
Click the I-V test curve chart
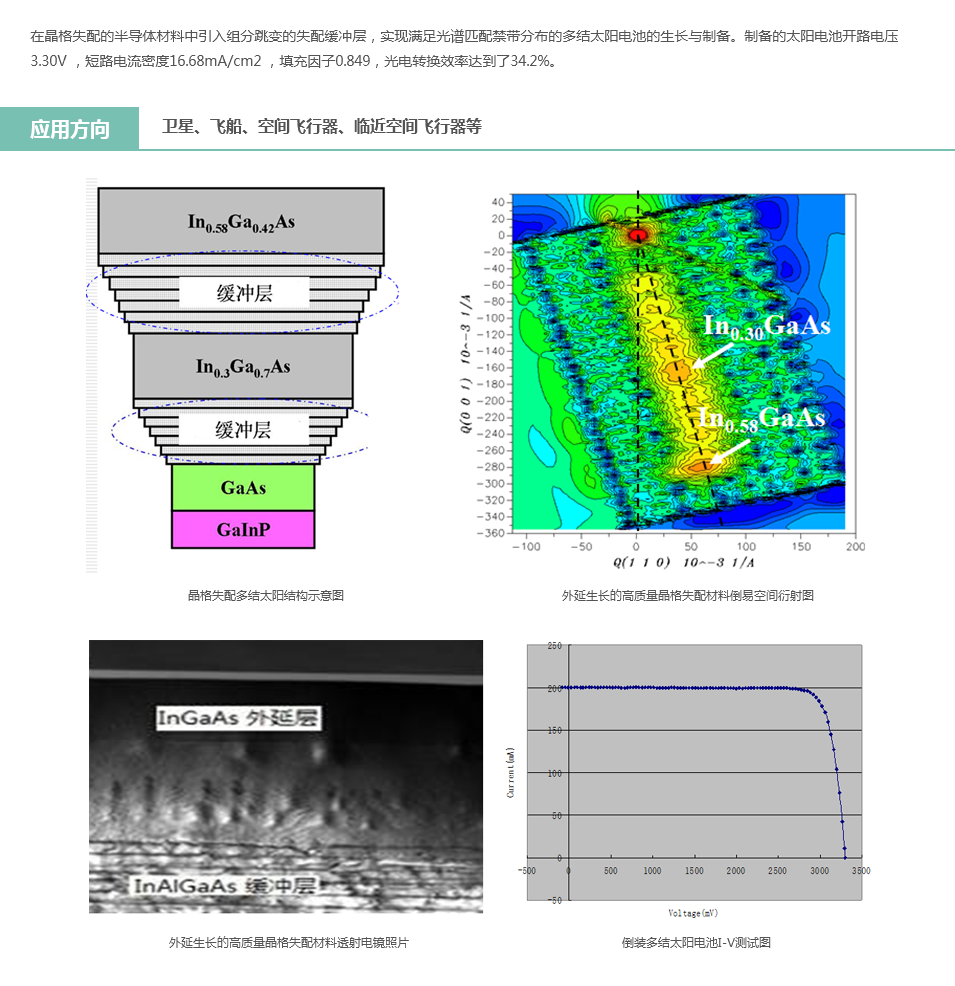click(688, 780)
